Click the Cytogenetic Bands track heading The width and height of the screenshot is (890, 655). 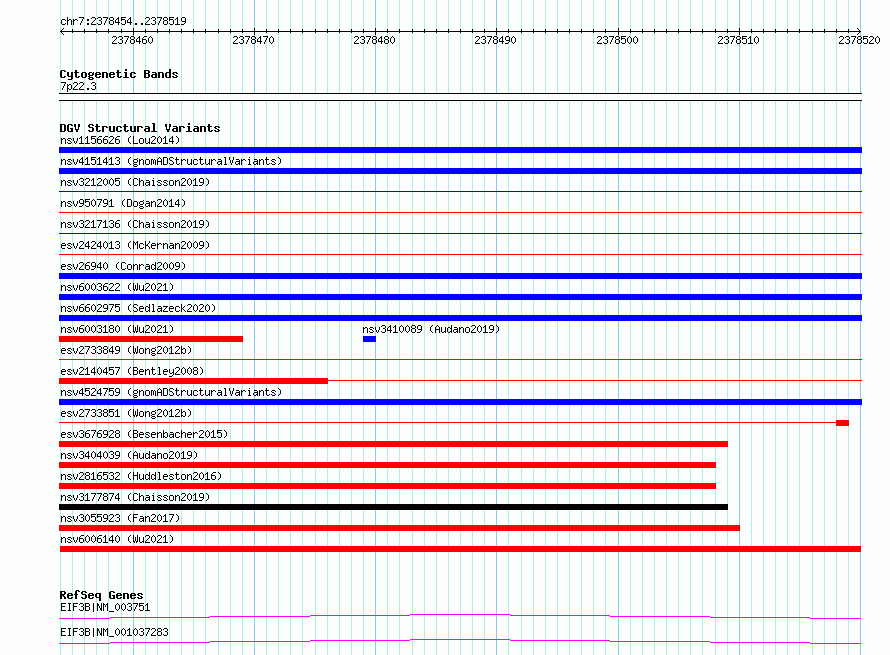(x=119, y=74)
